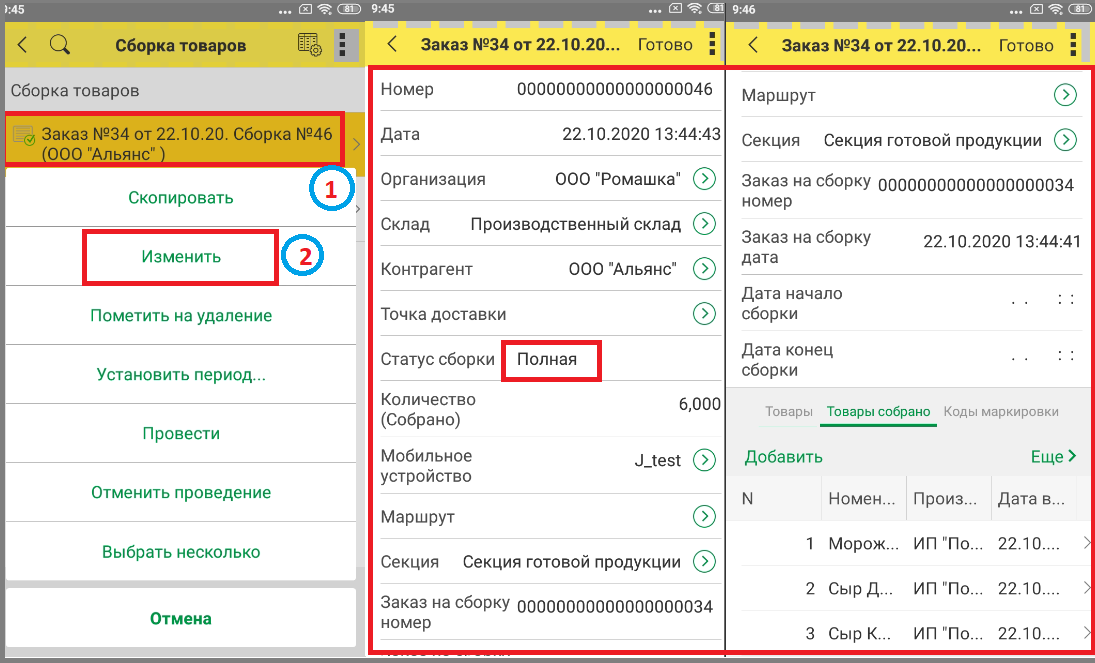Screen dimensions: 1095x663
Task: Open three-dot menu in Сборка товаров header
Action: (x=342, y=45)
